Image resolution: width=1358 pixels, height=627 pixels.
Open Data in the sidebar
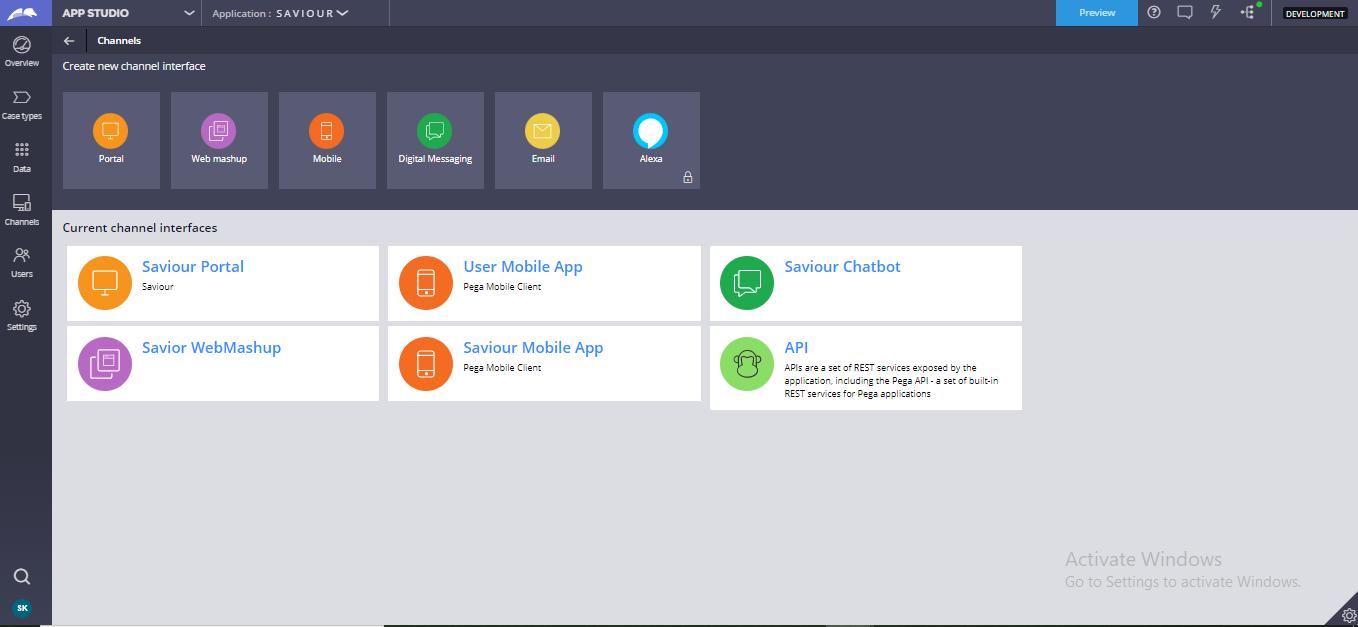[x=22, y=157]
